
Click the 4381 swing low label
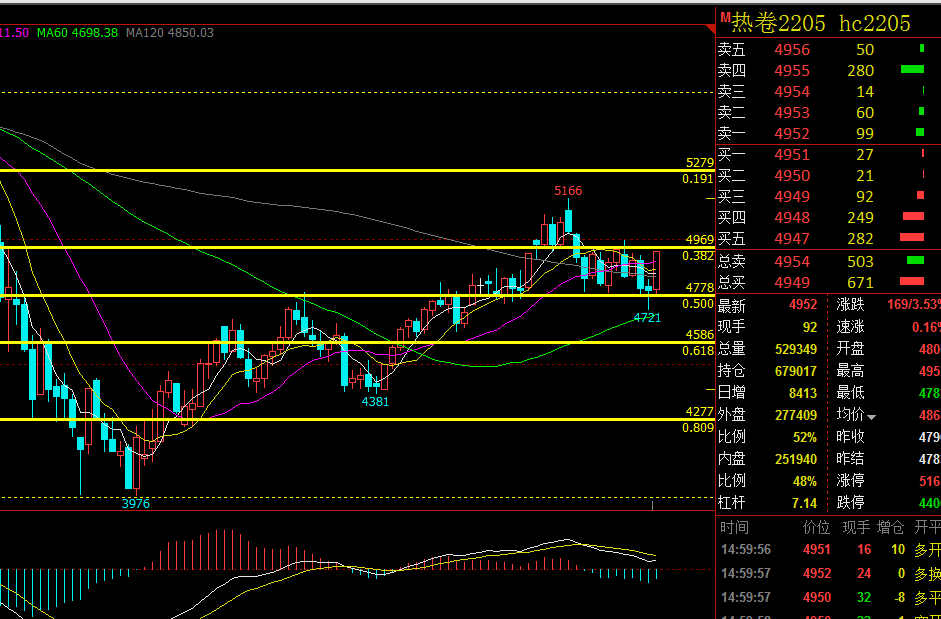coord(375,402)
